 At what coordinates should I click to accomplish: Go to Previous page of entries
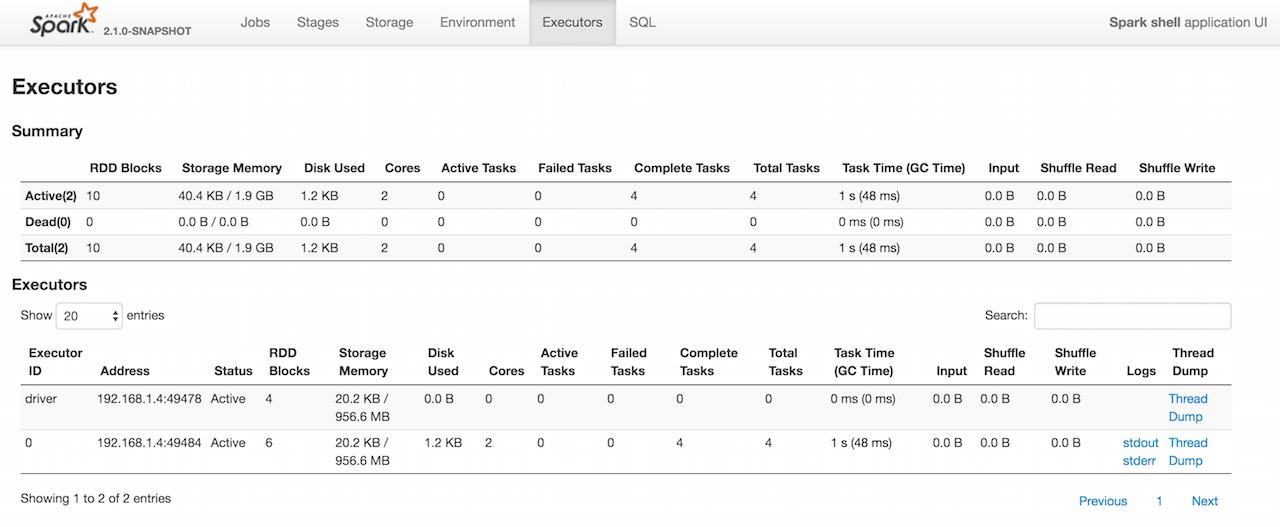[1102, 501]
